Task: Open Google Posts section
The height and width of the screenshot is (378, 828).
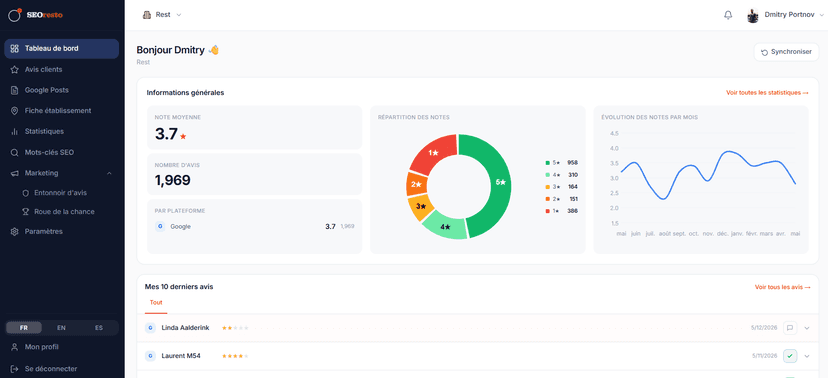Action: point(61,90)
